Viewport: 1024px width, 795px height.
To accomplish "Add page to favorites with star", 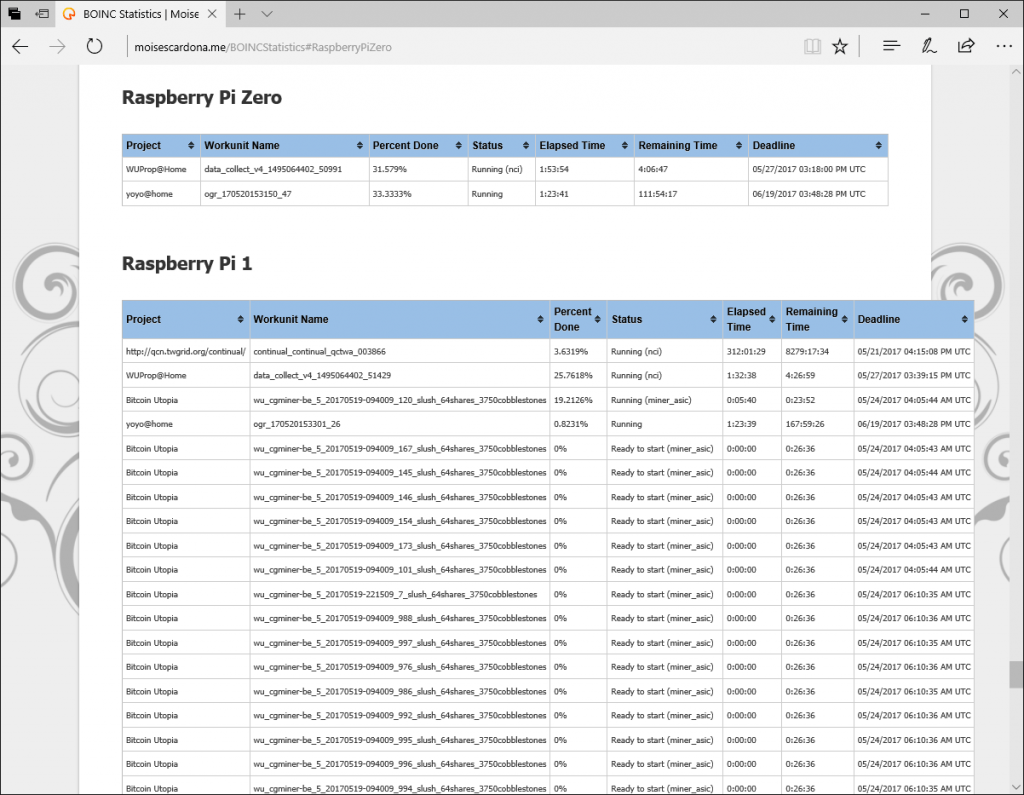I will click(x=840, y=46).
